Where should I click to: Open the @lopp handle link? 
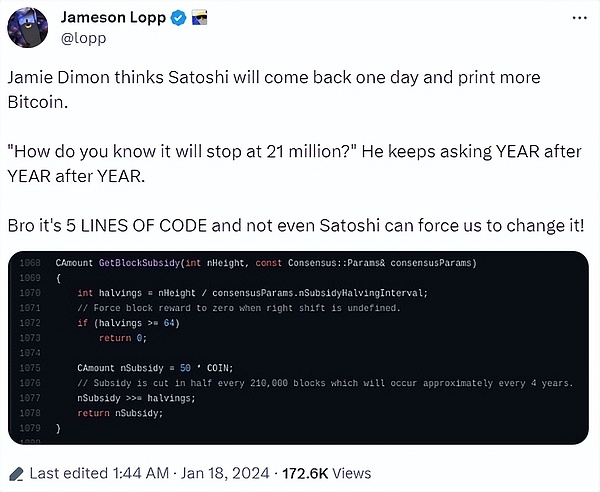(83, 38)
